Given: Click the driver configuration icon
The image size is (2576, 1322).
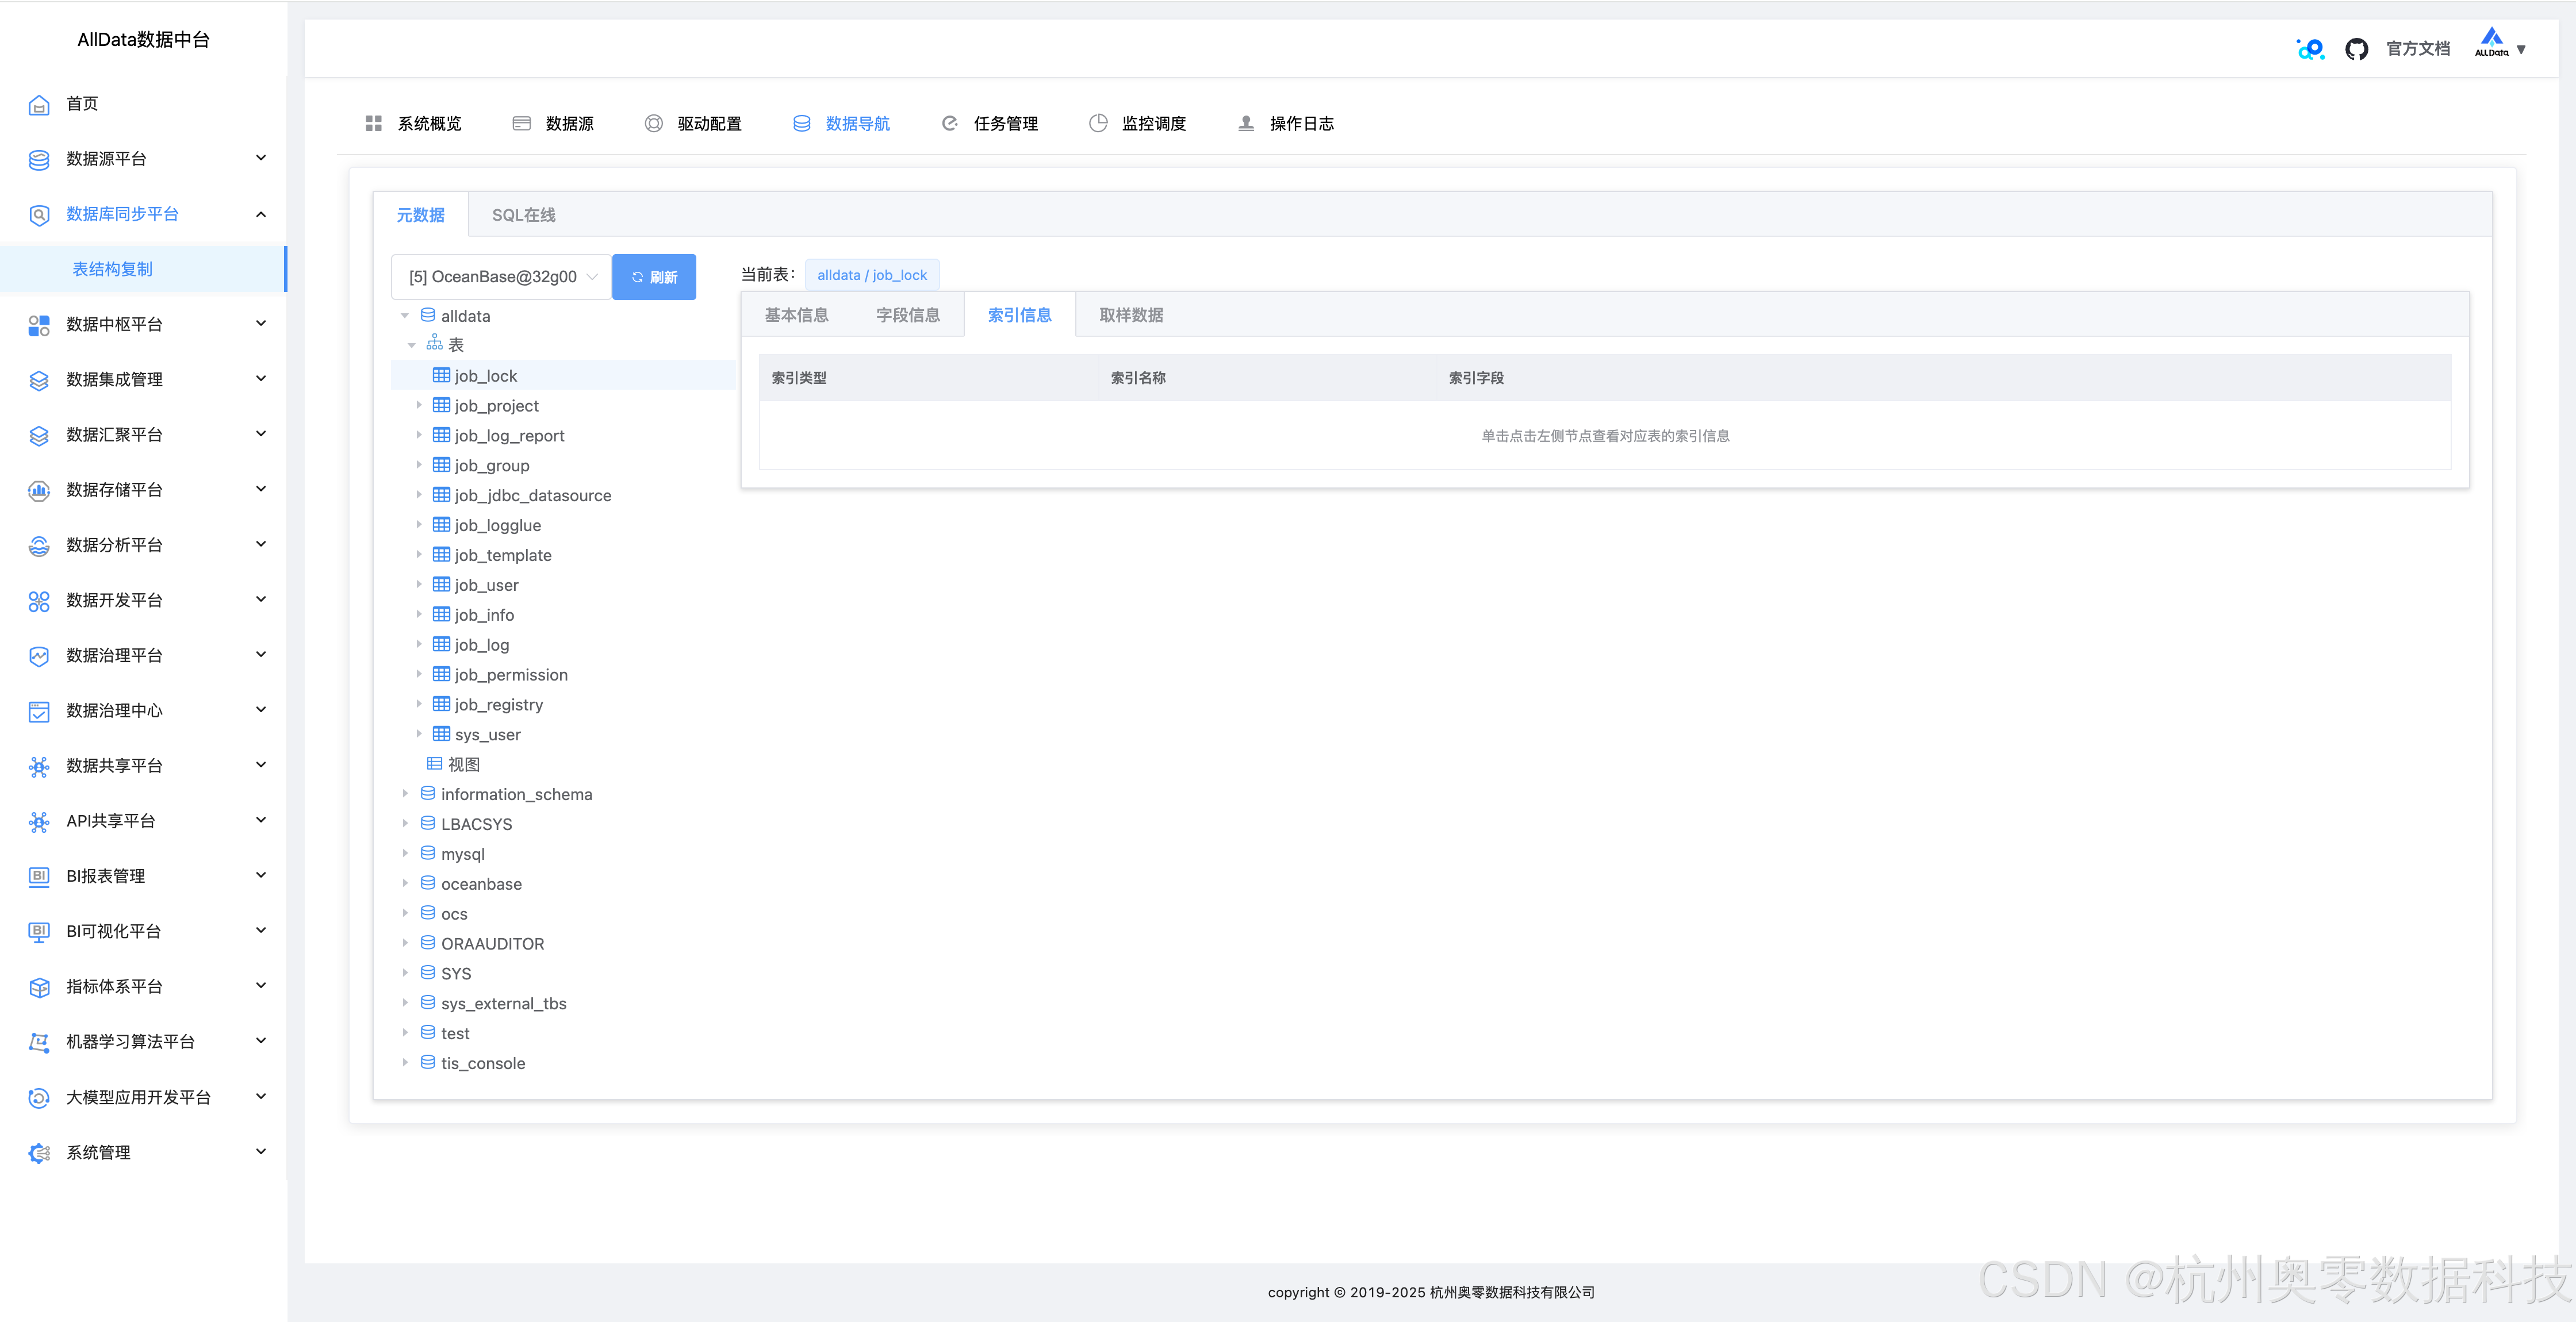Looking at the screenshot, I should (x=653, y=123).
